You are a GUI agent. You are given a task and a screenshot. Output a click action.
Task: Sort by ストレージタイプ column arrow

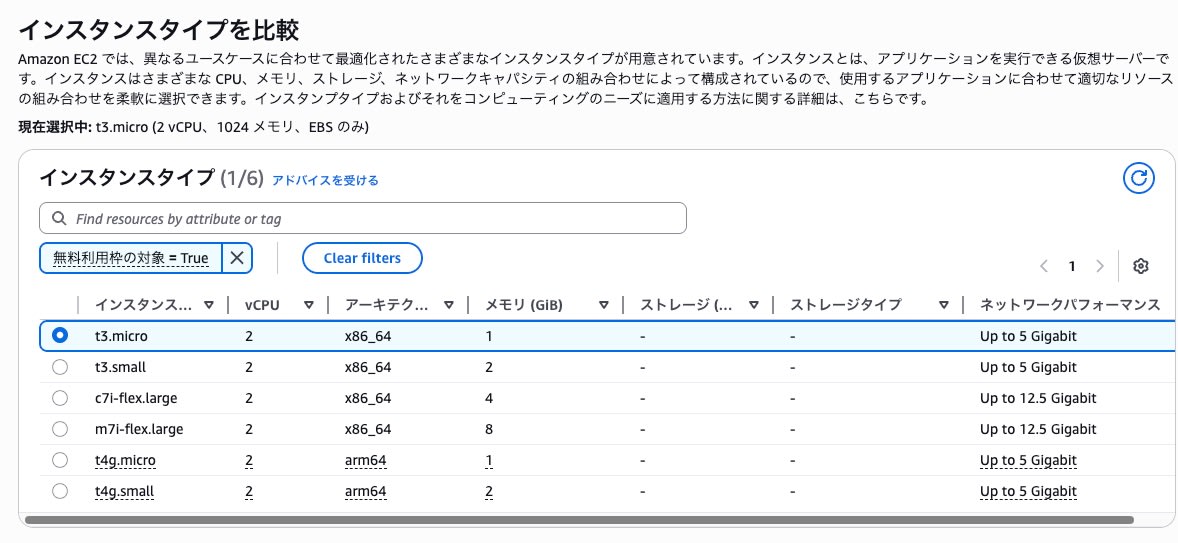coord(944,305)
